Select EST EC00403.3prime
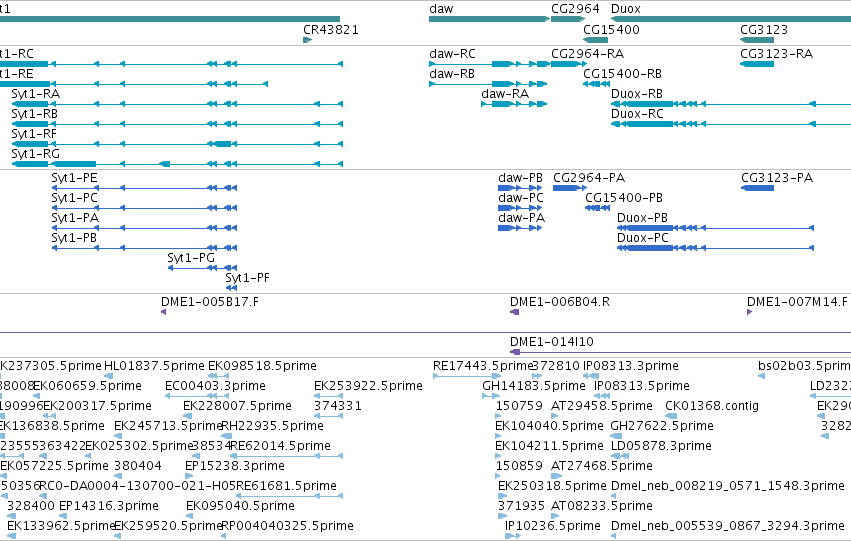 click(x=215, y=386)
